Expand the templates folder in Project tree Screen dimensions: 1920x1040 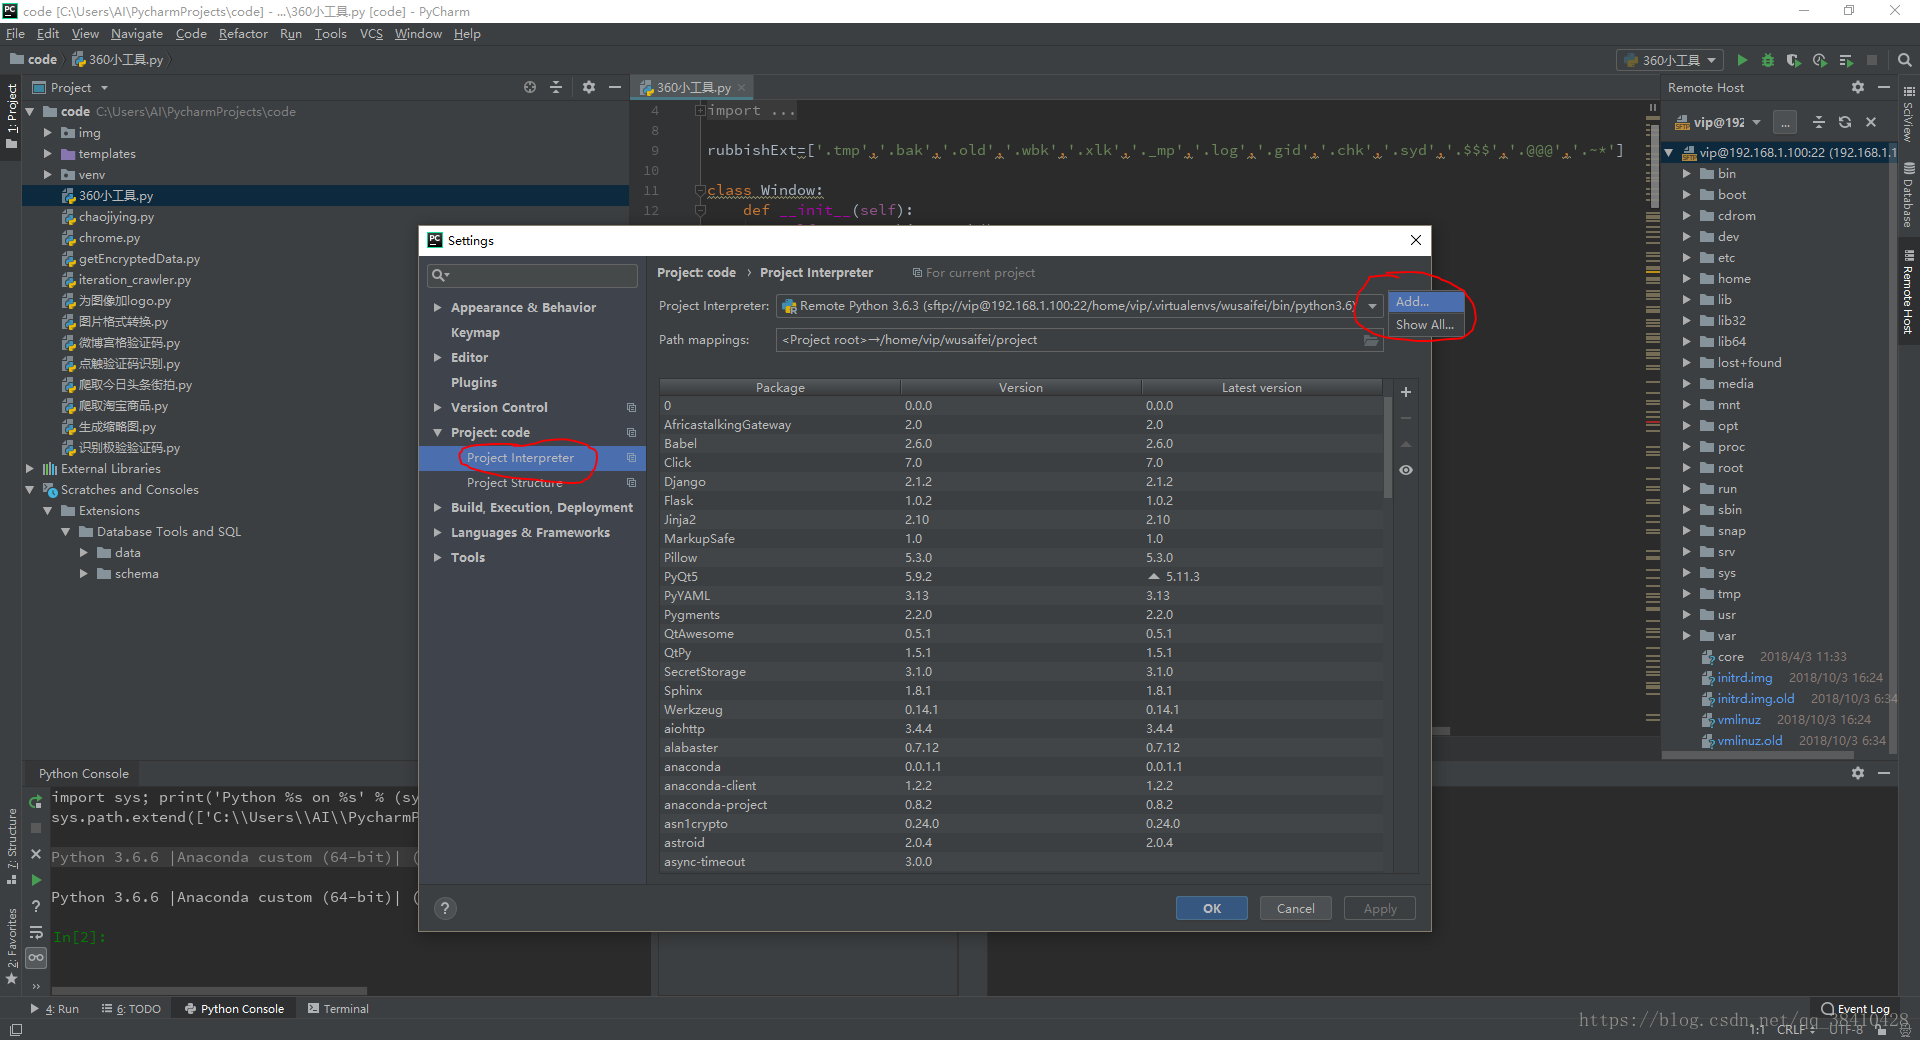47,154
